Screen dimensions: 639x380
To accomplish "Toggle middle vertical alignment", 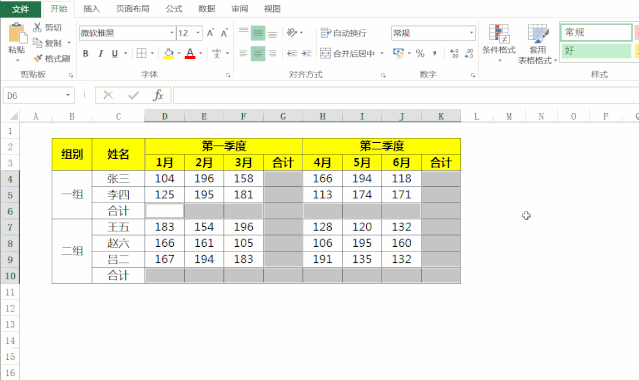I will coord(258,33).
